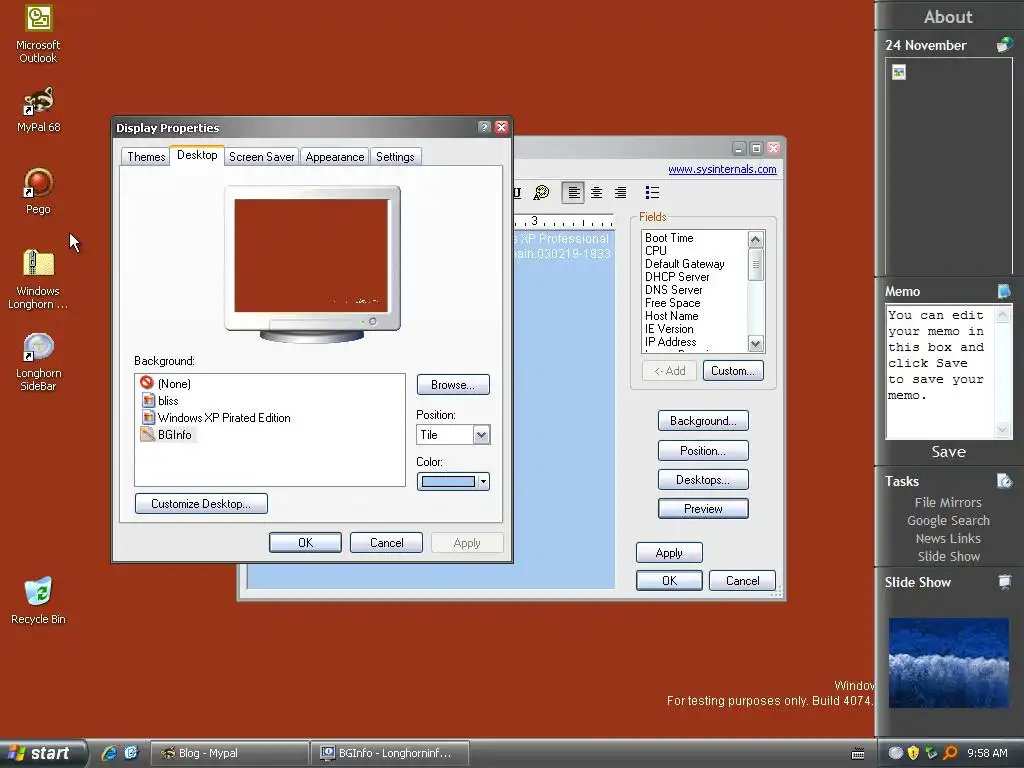Open the Start menu

[x=43, y=753]
